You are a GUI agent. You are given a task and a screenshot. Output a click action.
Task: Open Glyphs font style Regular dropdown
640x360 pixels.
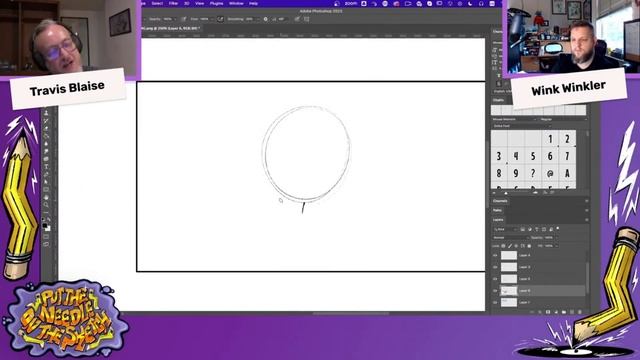pos(563,119)
